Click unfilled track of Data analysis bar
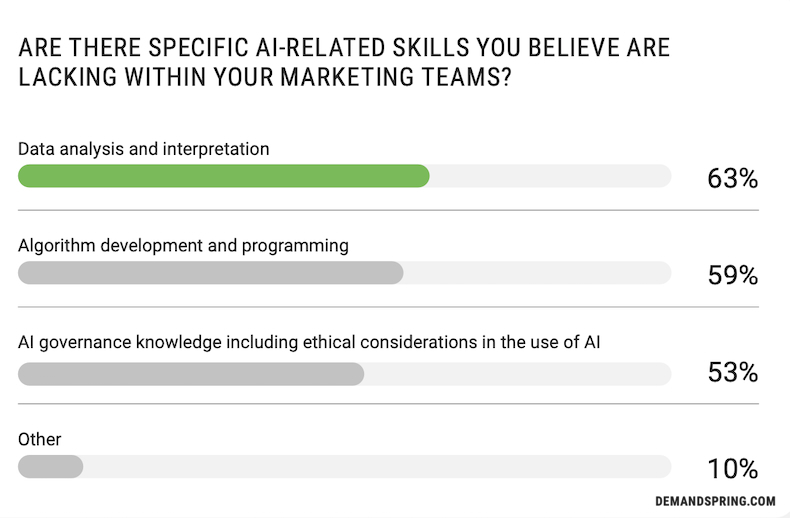Image resolution: width=790 pixels, height=518 pixels. (x=550, y=176)
